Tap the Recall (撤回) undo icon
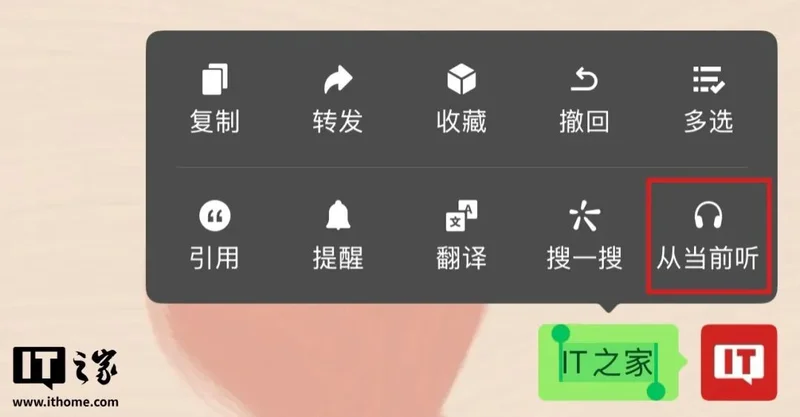 pyautogui.click(x=584, y=80)
